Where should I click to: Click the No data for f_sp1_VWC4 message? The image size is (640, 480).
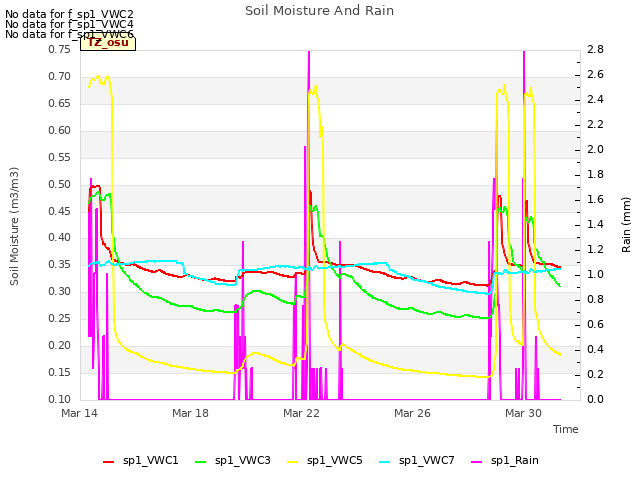(69, 24)
